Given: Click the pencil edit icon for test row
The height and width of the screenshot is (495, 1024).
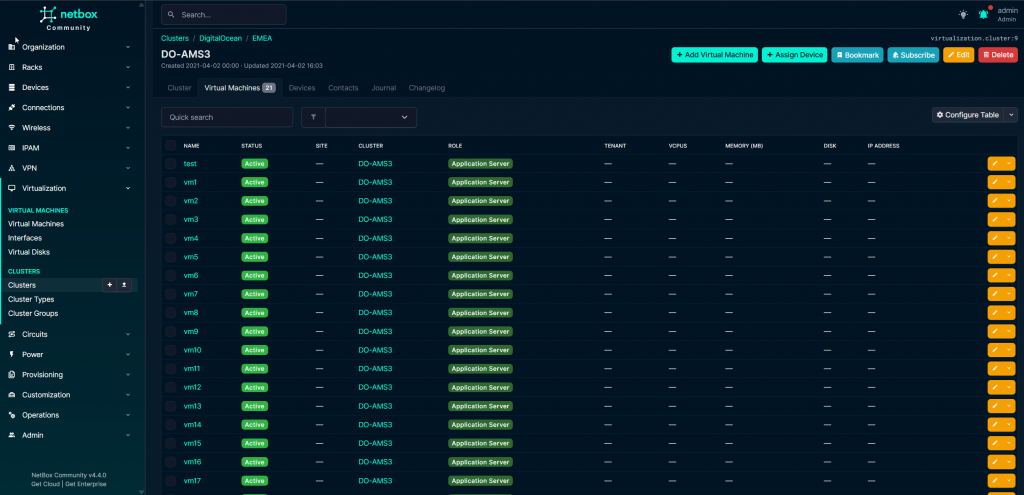Looking at the screenshot, I should pos(995,163).
